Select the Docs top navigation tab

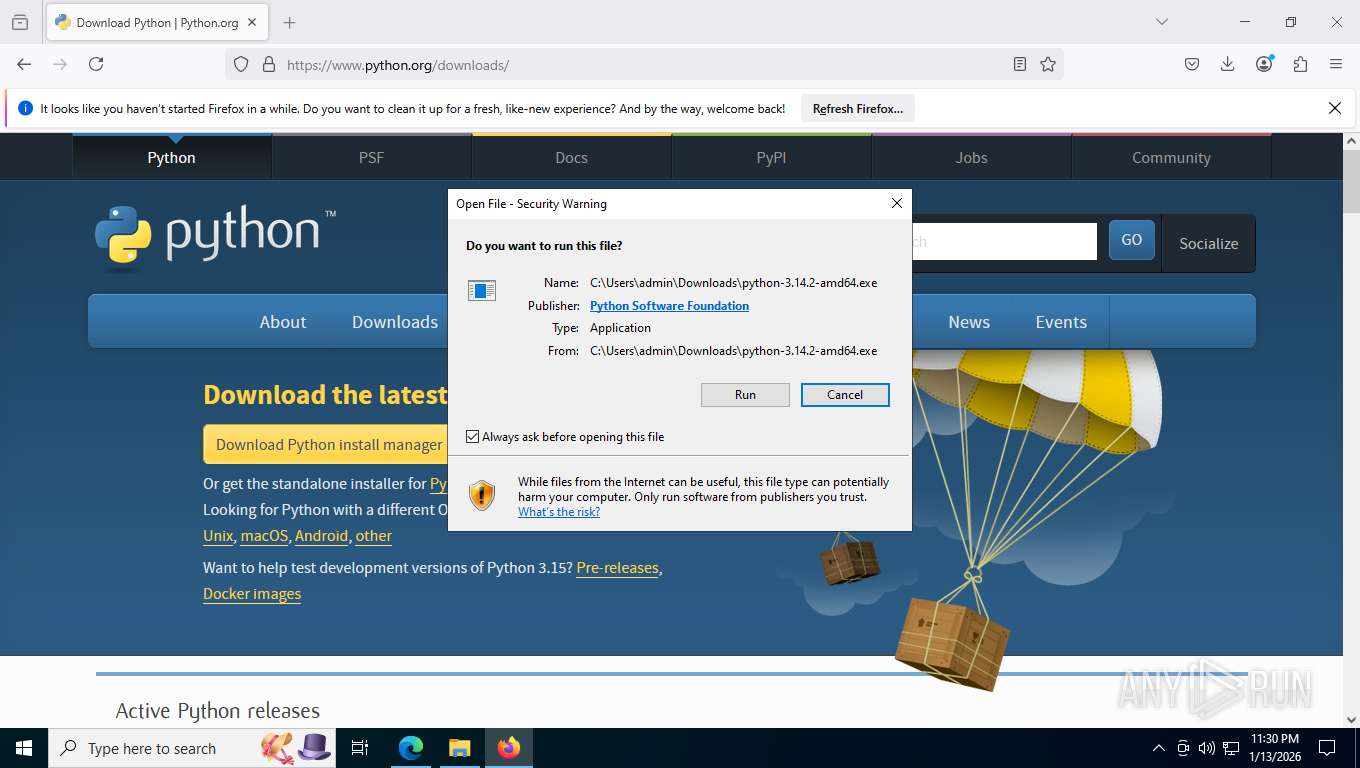(572, 157)
